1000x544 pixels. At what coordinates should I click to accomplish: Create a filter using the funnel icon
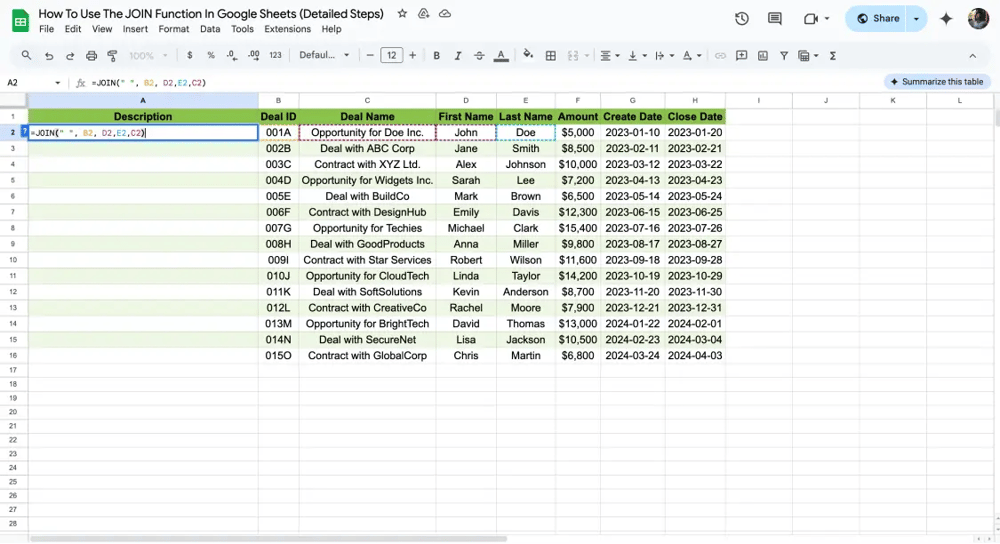tap(784, 56)
